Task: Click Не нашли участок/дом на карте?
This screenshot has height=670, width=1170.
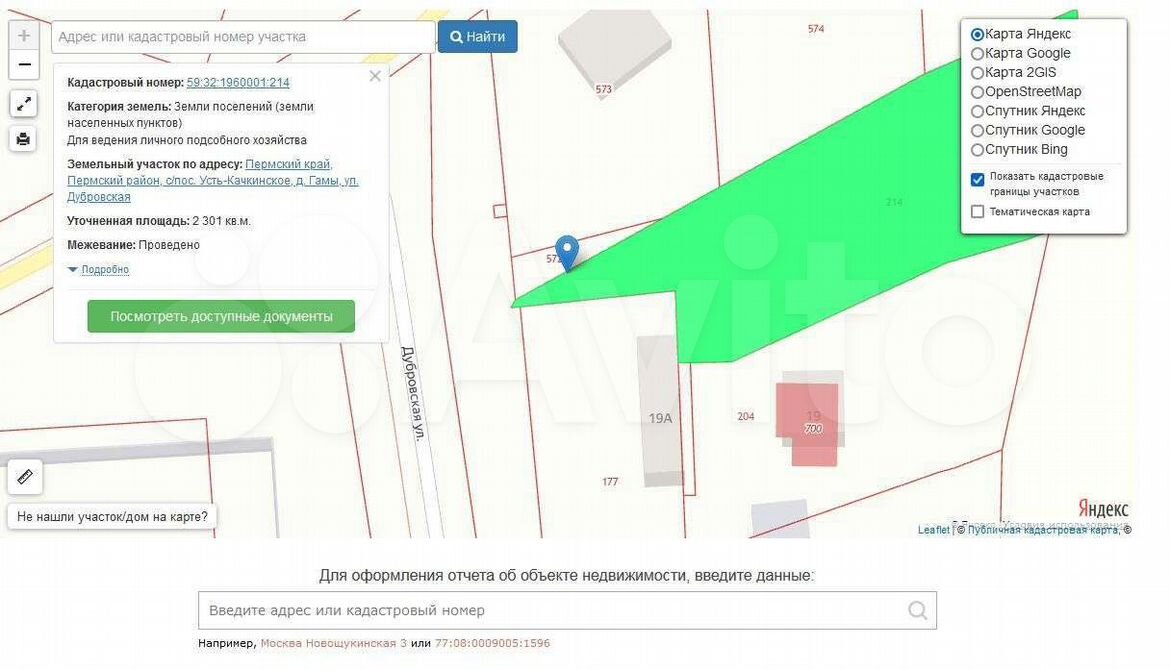Action: pos(113,517)
